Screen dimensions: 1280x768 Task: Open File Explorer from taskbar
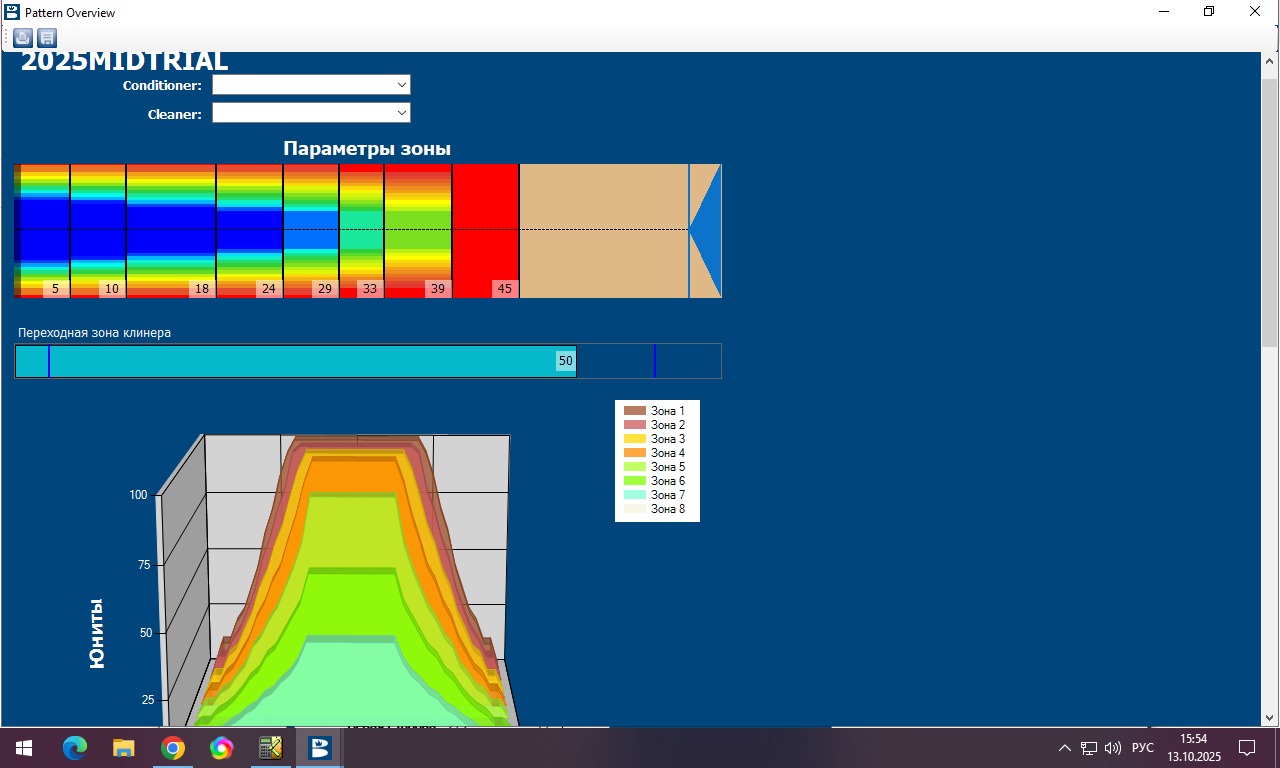click(x=124, y=748)
